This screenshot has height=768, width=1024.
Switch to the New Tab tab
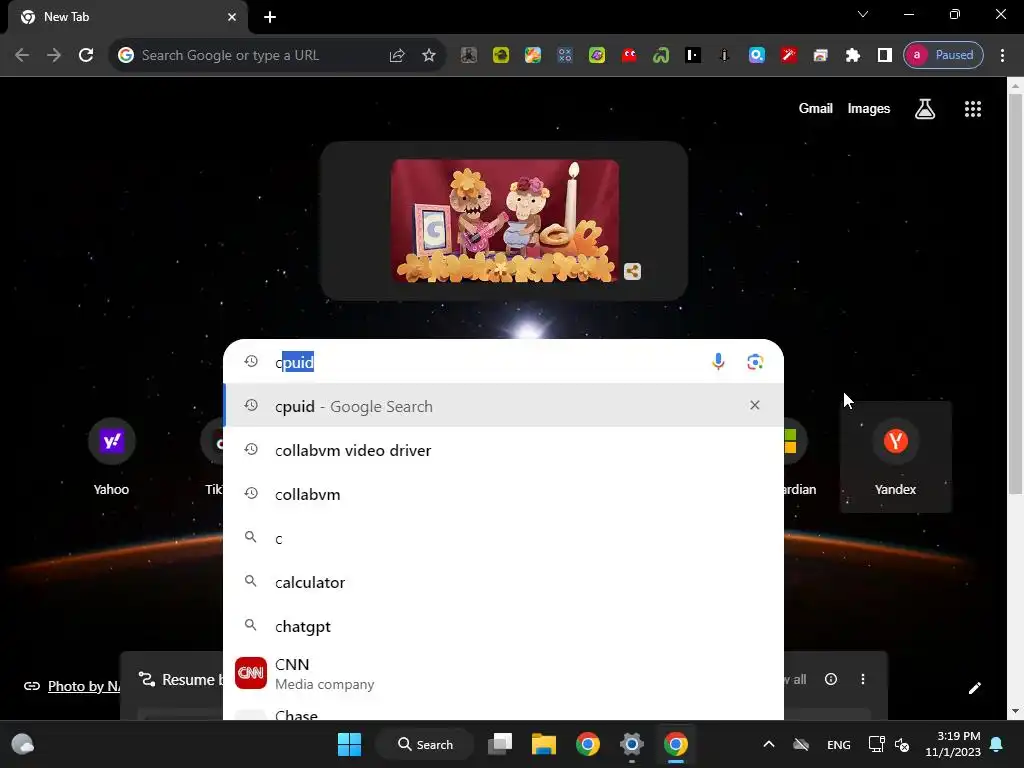tap(127, 17)
